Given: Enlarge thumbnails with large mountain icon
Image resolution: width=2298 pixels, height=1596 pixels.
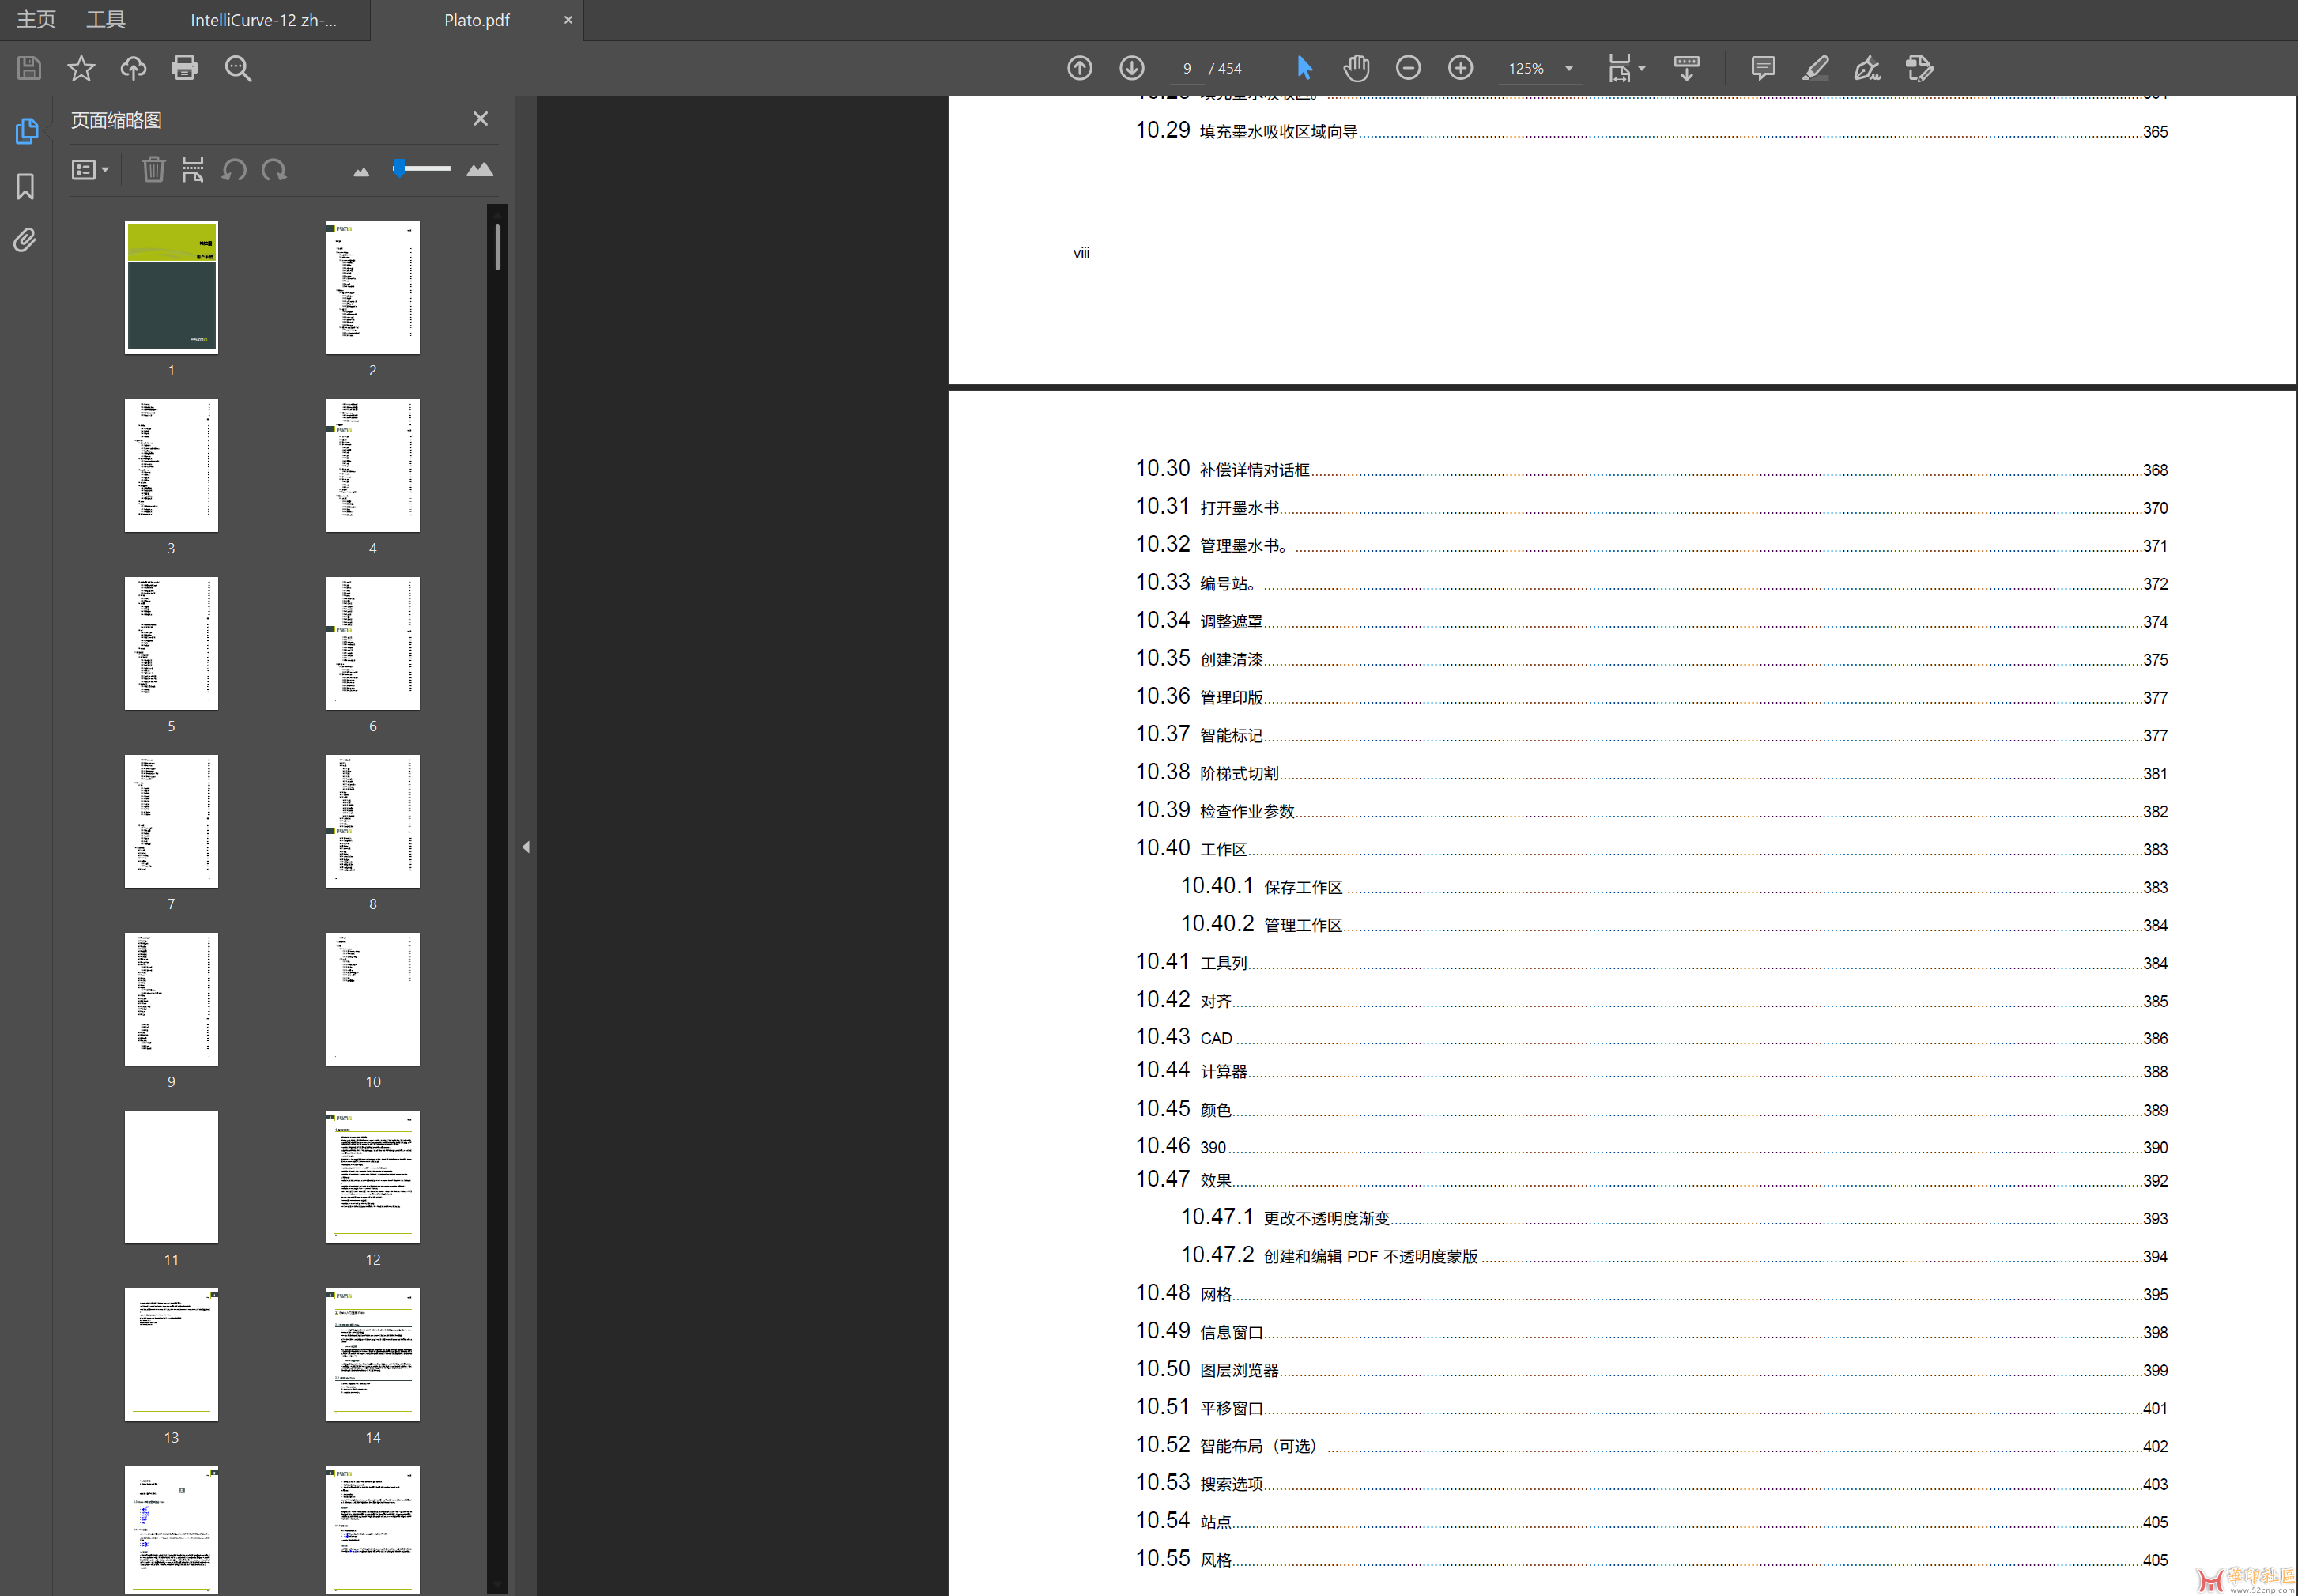Looking at the screenshot, I should coord(480,169).
